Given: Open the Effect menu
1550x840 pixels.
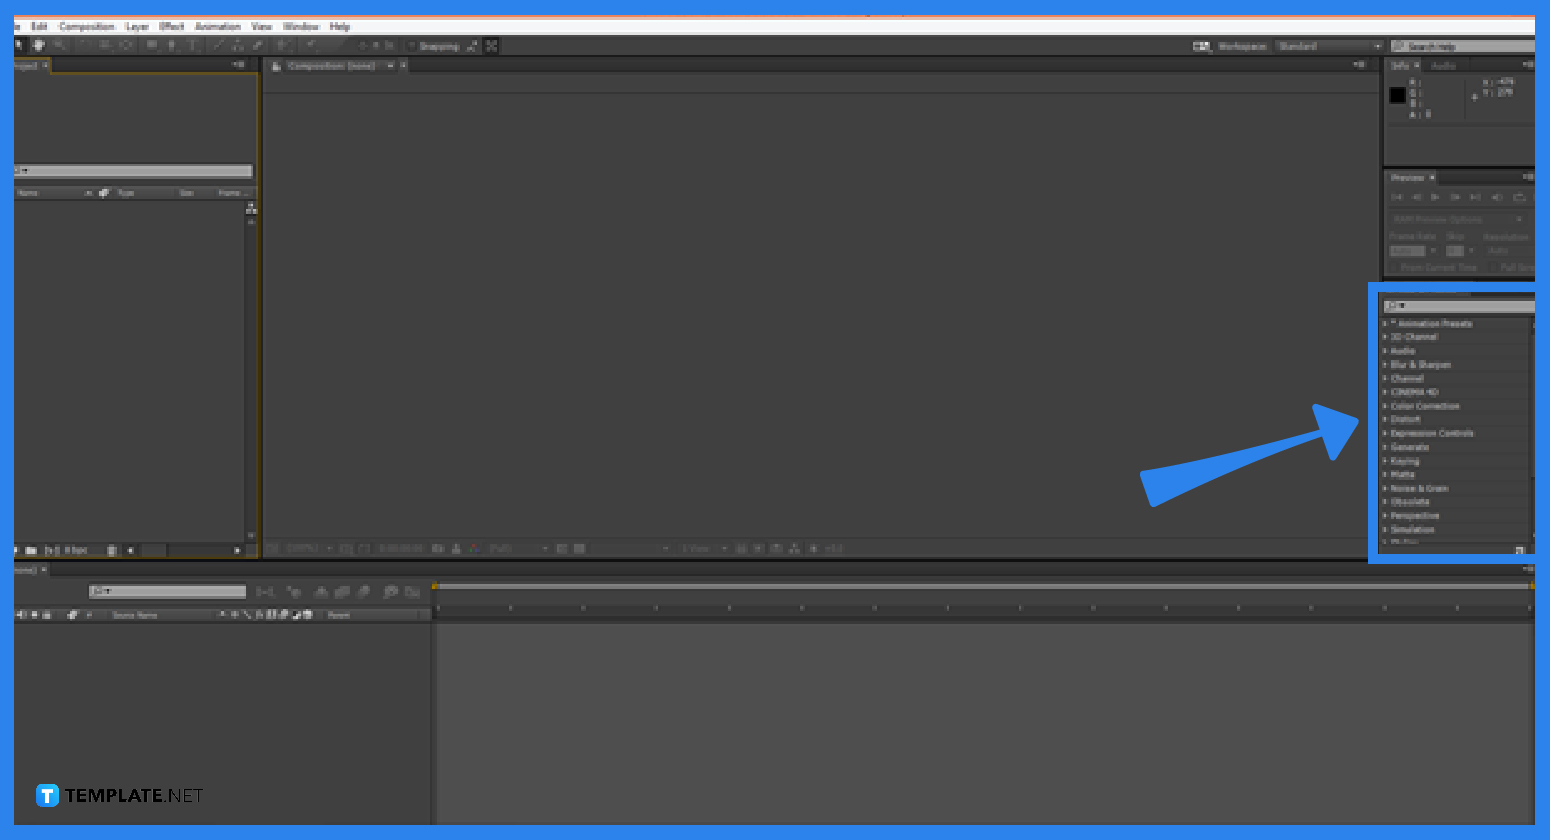Looking at the screenshot, I should [x=171, y=26].
